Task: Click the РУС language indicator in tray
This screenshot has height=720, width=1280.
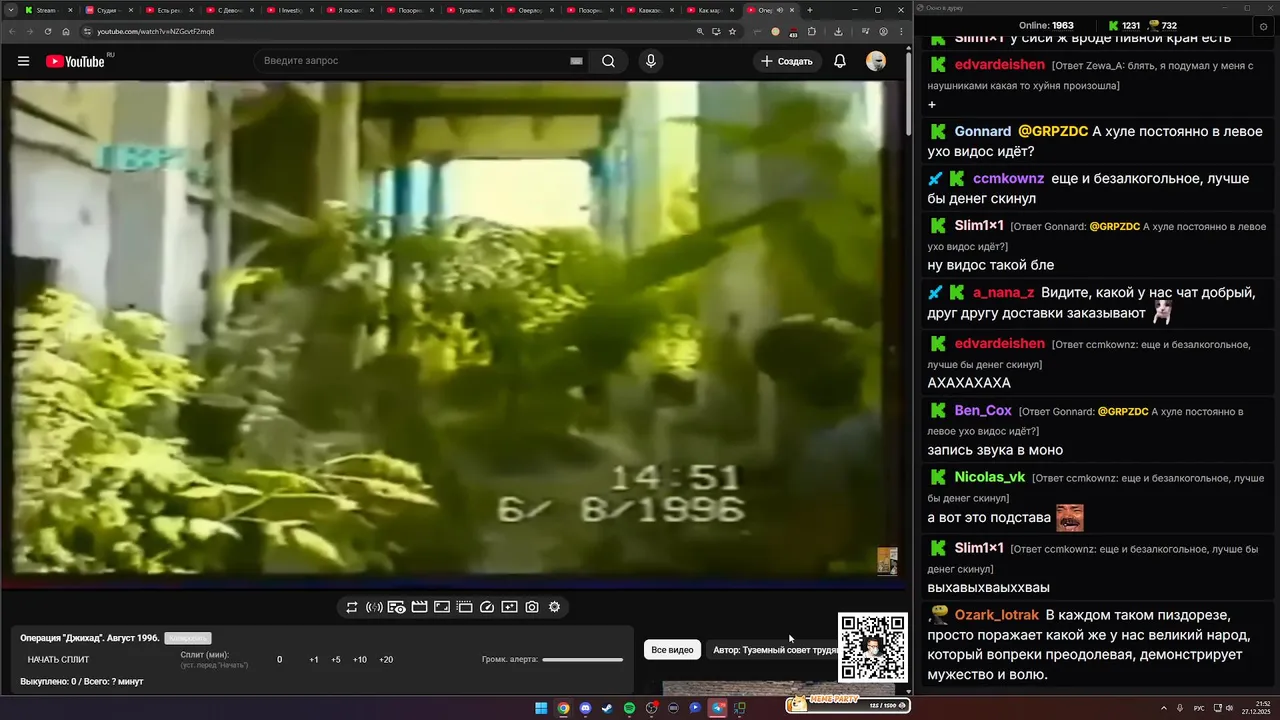Action: 1199,708
